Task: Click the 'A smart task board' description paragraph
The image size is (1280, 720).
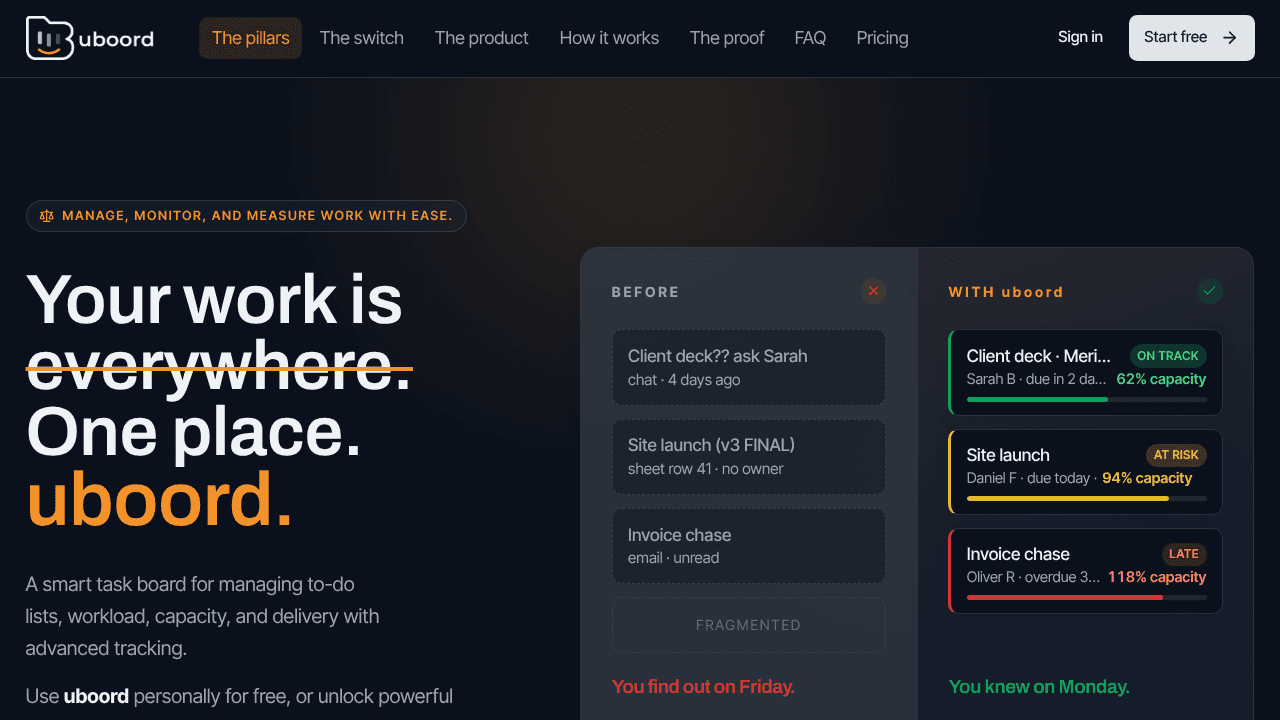Action: [x=202, y=616]
